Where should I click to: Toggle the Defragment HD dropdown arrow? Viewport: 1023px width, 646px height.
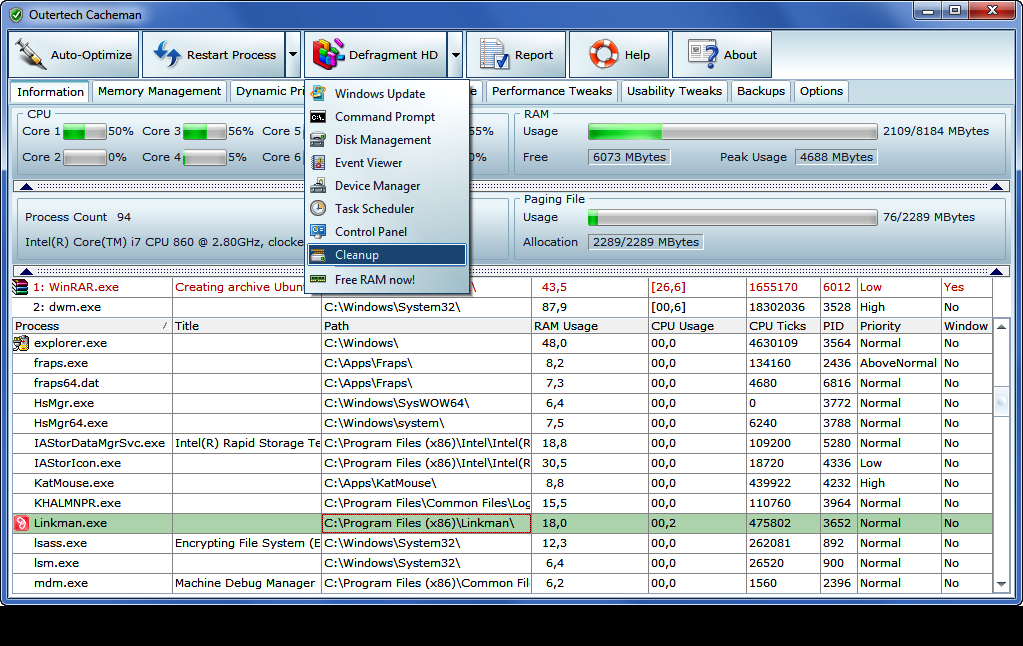point(455,55)
